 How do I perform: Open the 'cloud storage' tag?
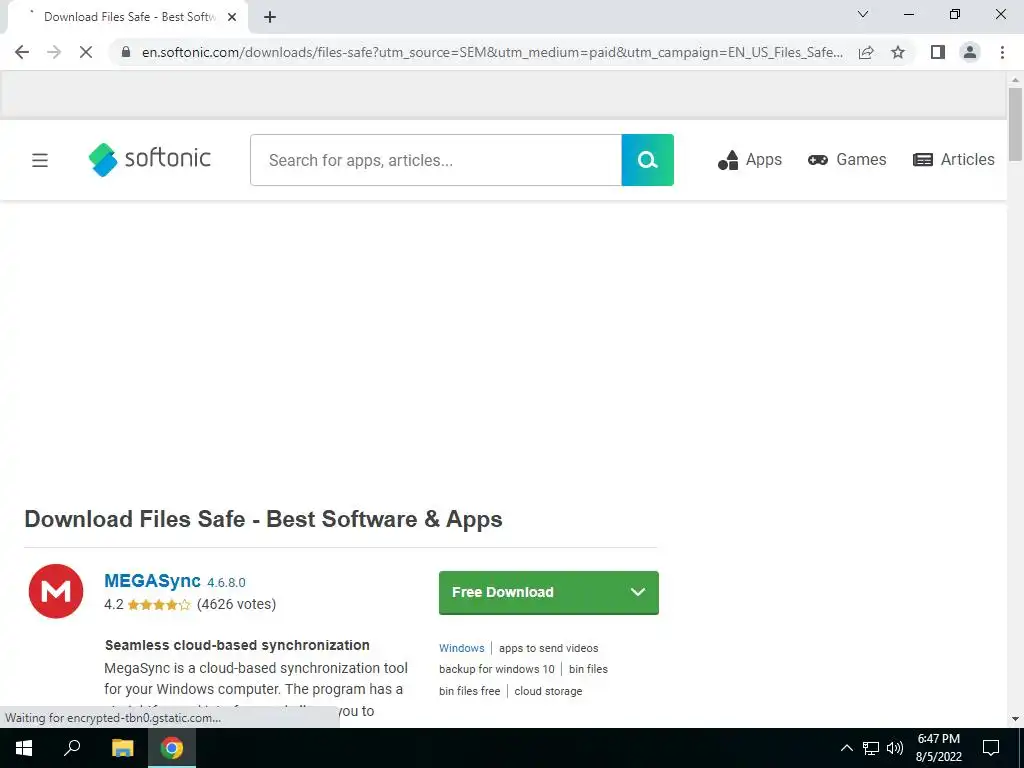[x=548, y=691]
